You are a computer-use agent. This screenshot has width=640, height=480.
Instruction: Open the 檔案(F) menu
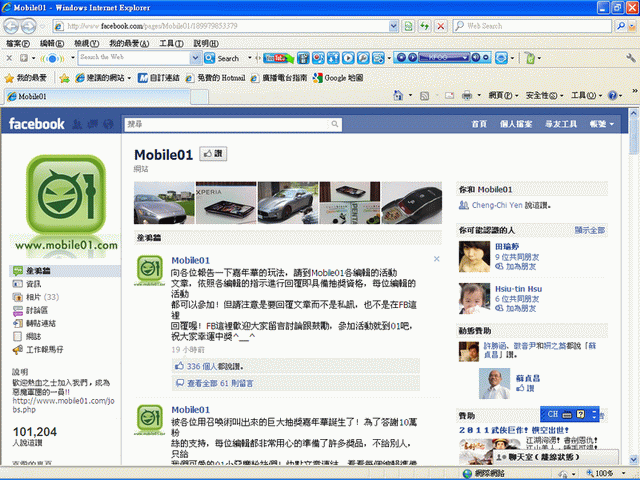(18, 43)
